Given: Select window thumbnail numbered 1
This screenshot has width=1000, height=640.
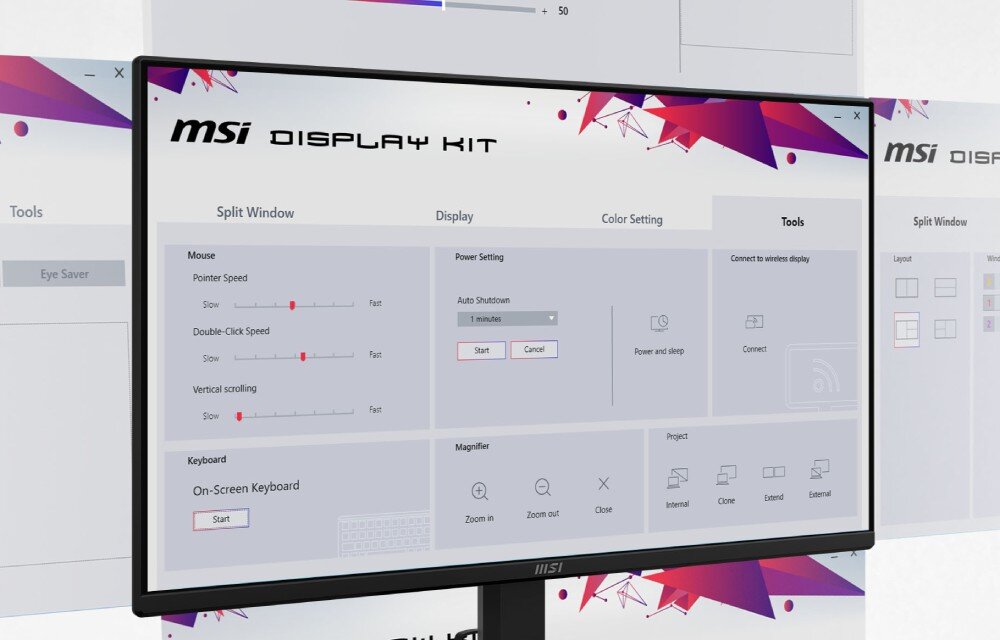Looking at the screenshot, I should click(988, 303).
